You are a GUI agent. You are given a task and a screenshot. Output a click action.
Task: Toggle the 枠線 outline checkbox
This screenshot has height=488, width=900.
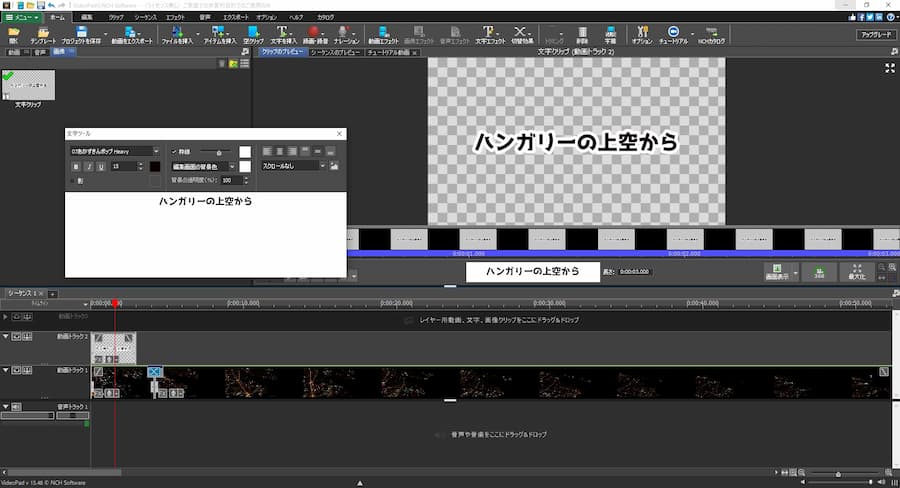click(174, 152)
